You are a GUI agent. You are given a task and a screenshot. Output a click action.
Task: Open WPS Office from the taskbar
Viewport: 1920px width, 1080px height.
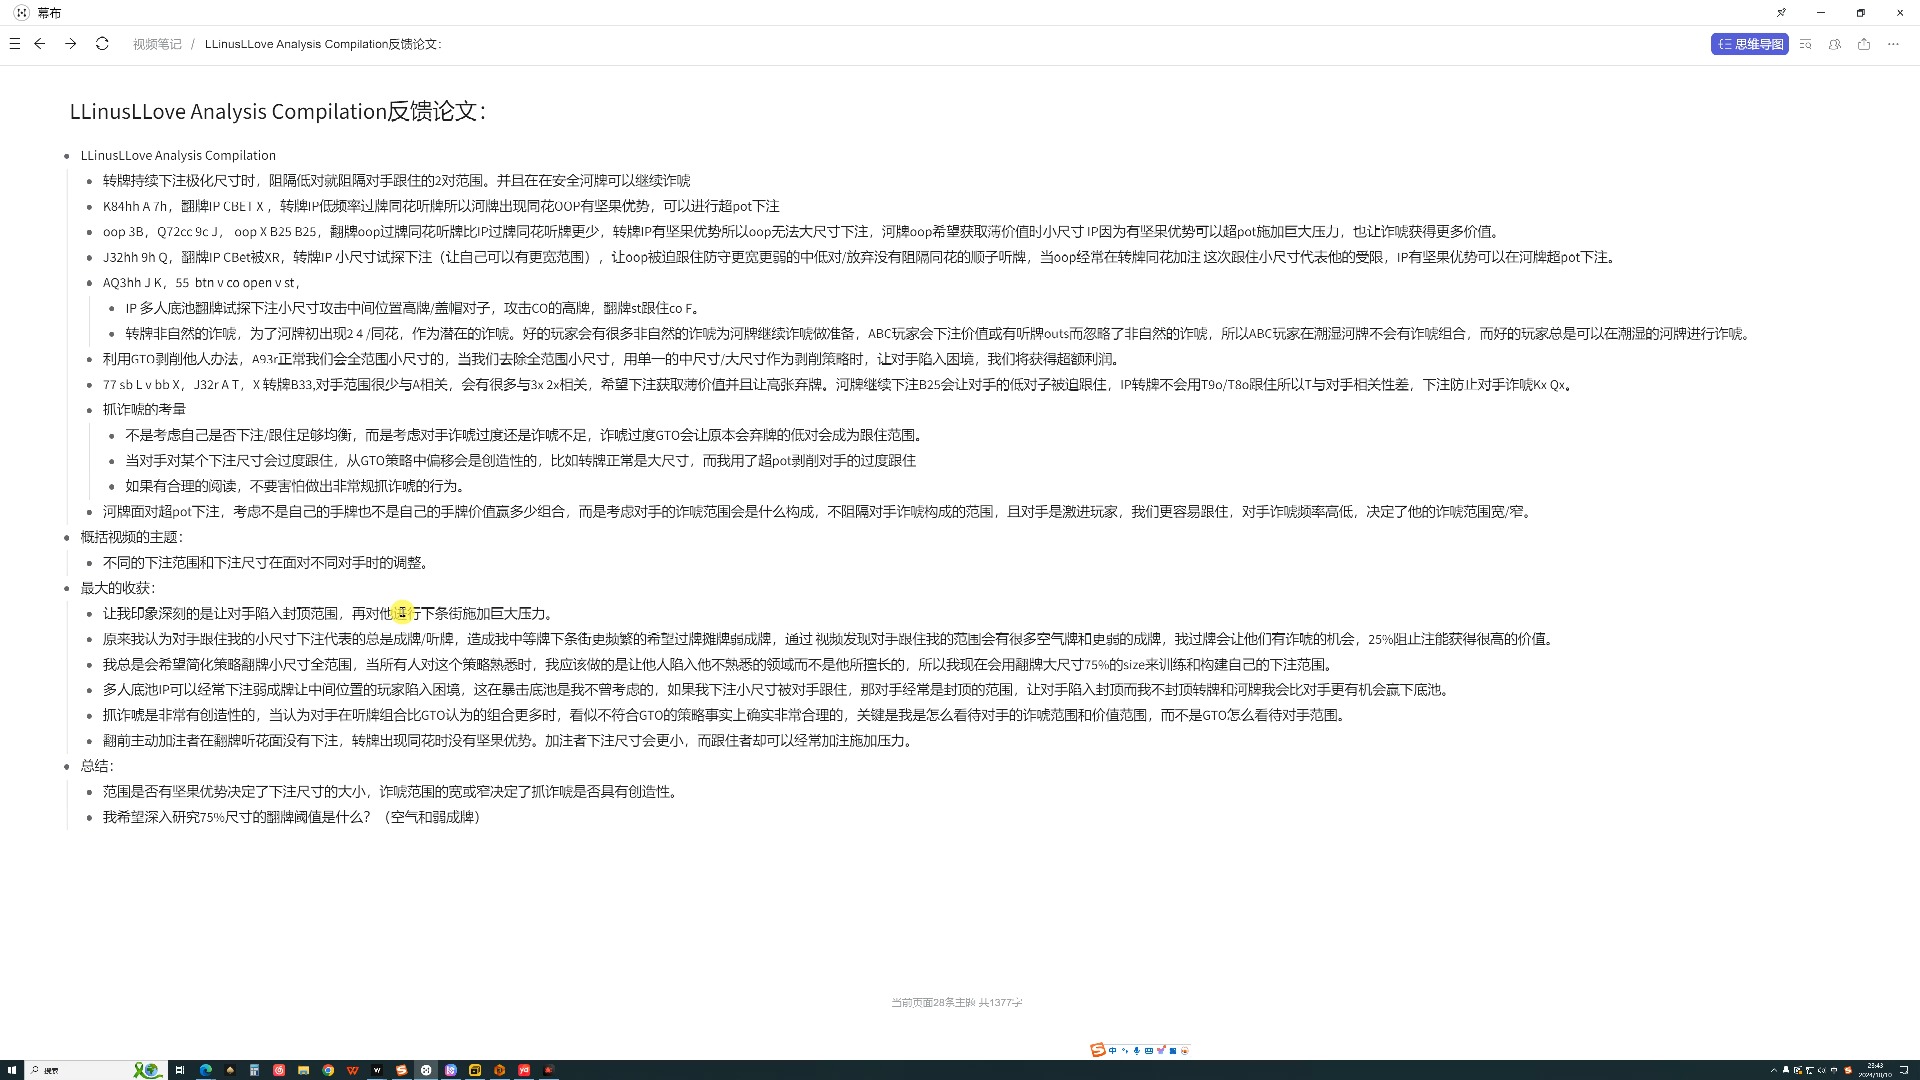pos(352,1070)
